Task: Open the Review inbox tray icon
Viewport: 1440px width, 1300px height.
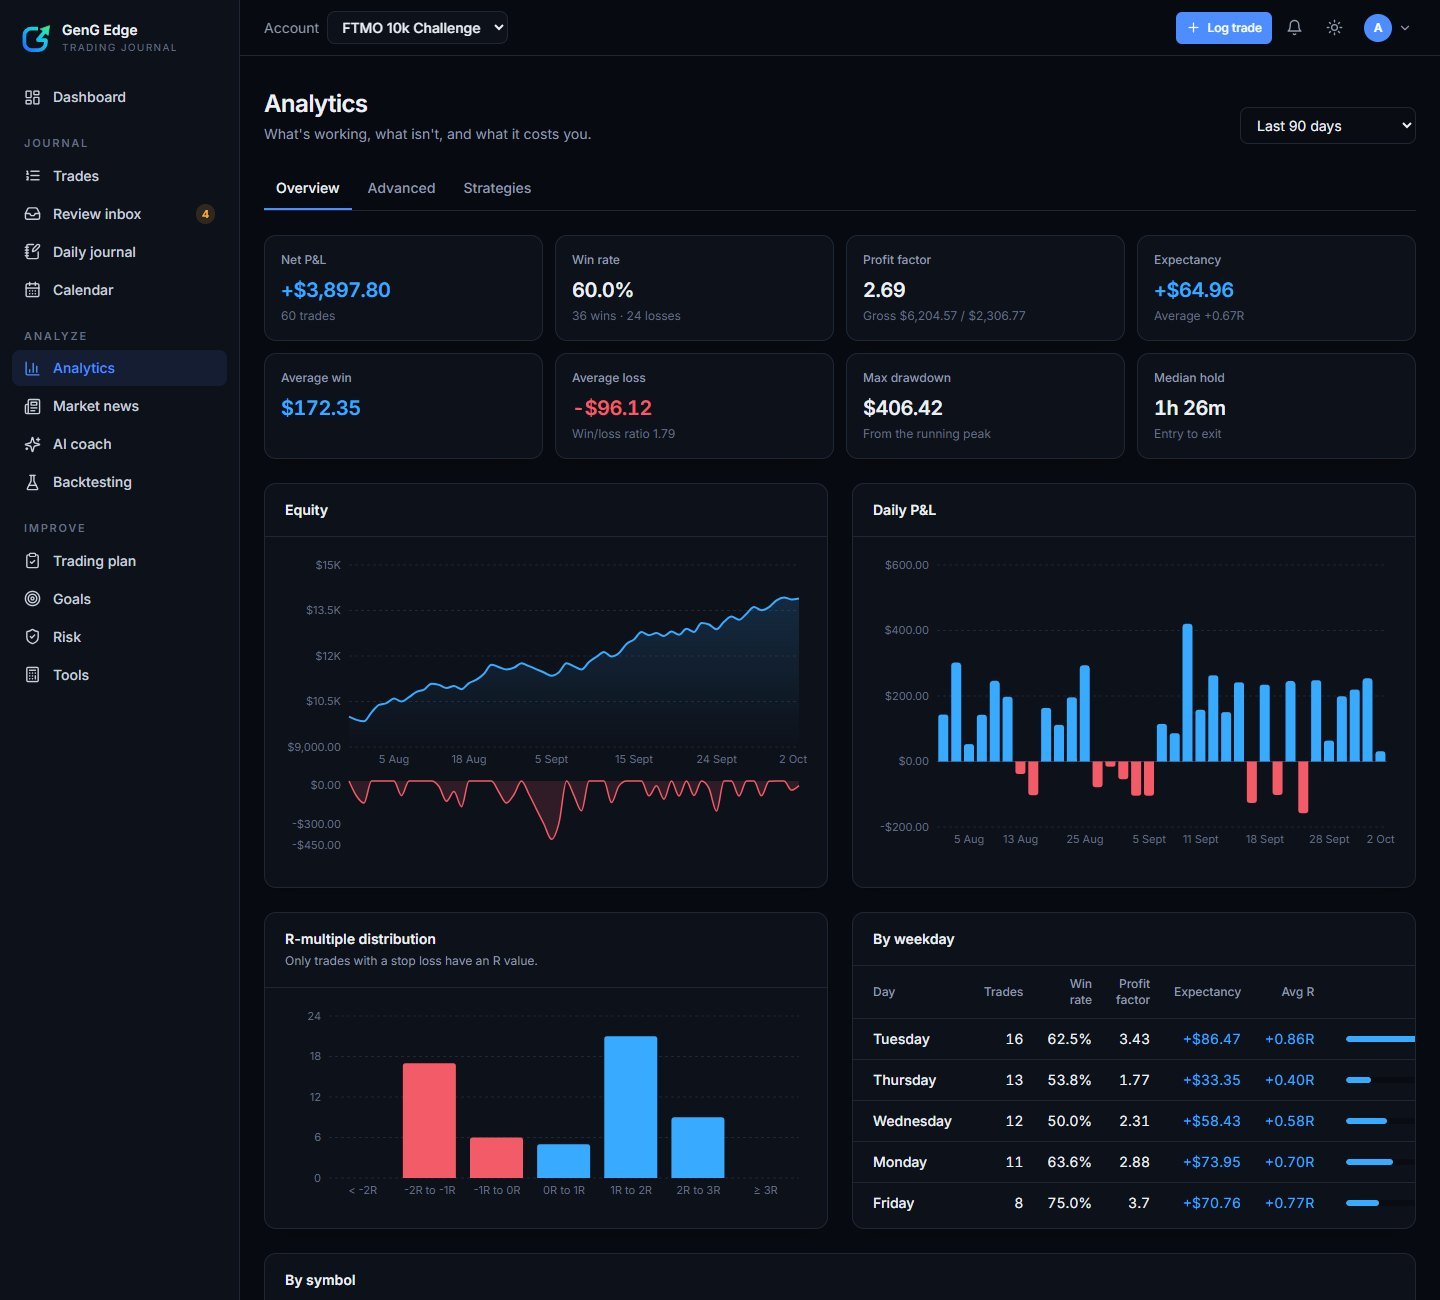Action: (32, 214)
